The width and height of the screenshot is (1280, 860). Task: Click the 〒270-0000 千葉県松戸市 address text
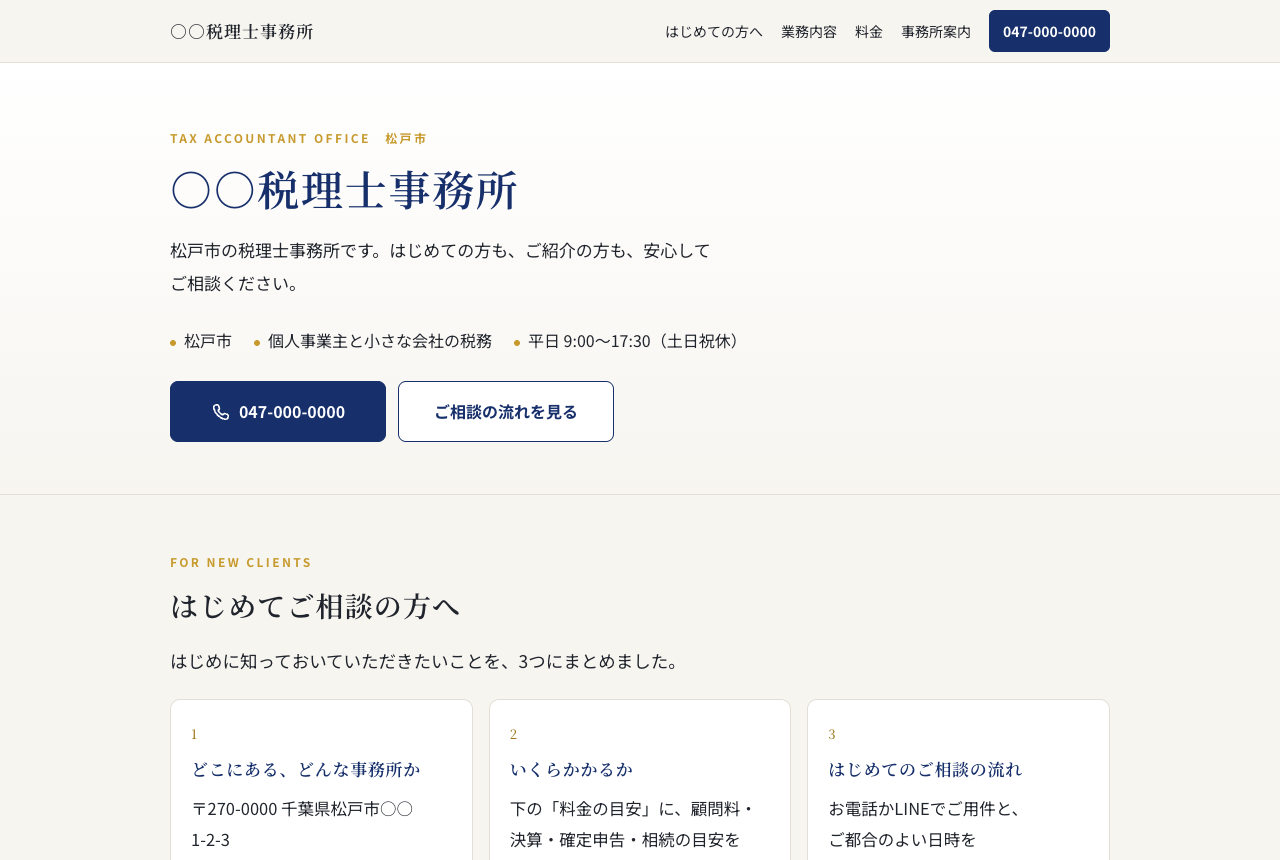tap(302, 824)
